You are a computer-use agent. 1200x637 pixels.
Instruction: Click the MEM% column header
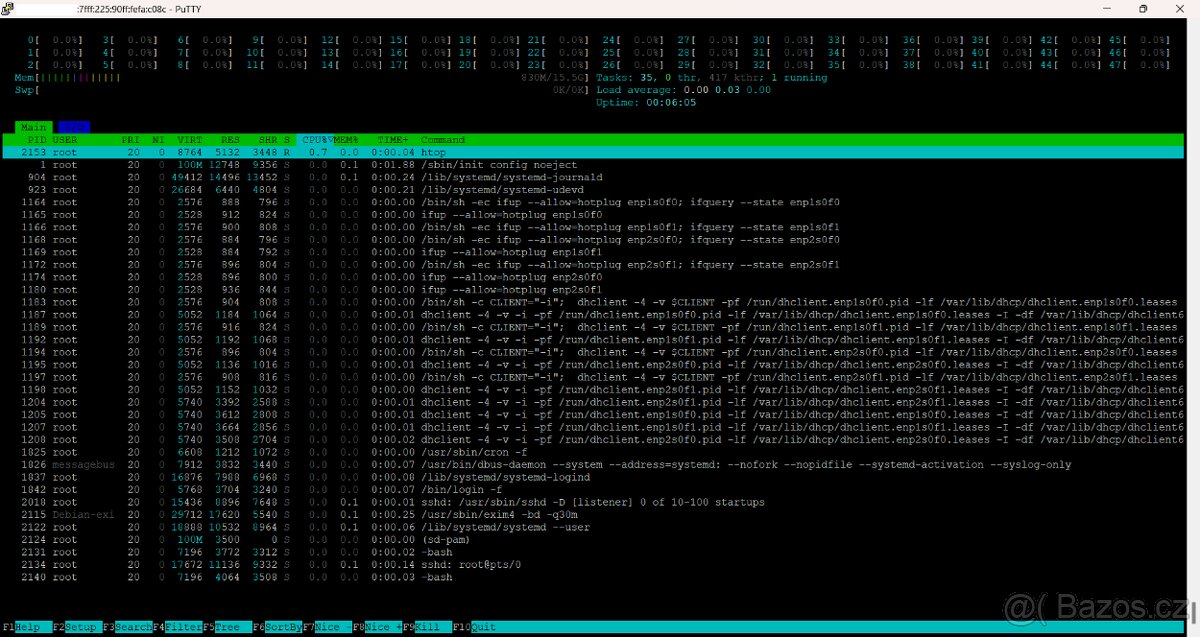tap(346, 140)
